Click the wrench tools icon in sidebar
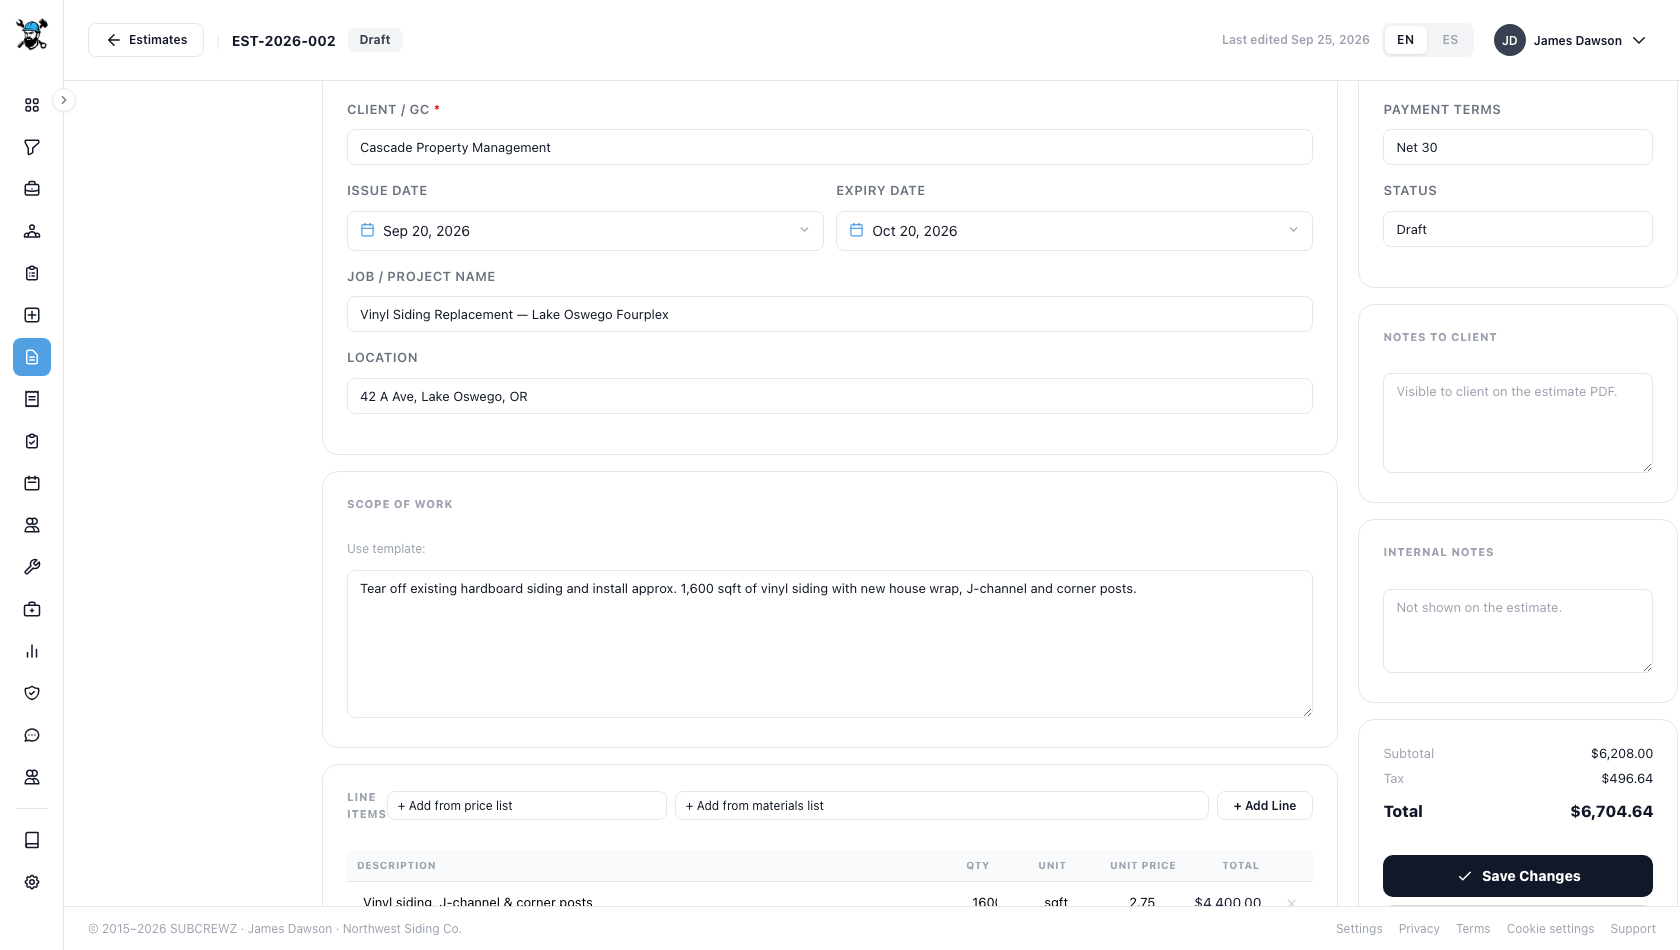Image resolution: width=1680 pixels, height=950 pixels. 32,567
